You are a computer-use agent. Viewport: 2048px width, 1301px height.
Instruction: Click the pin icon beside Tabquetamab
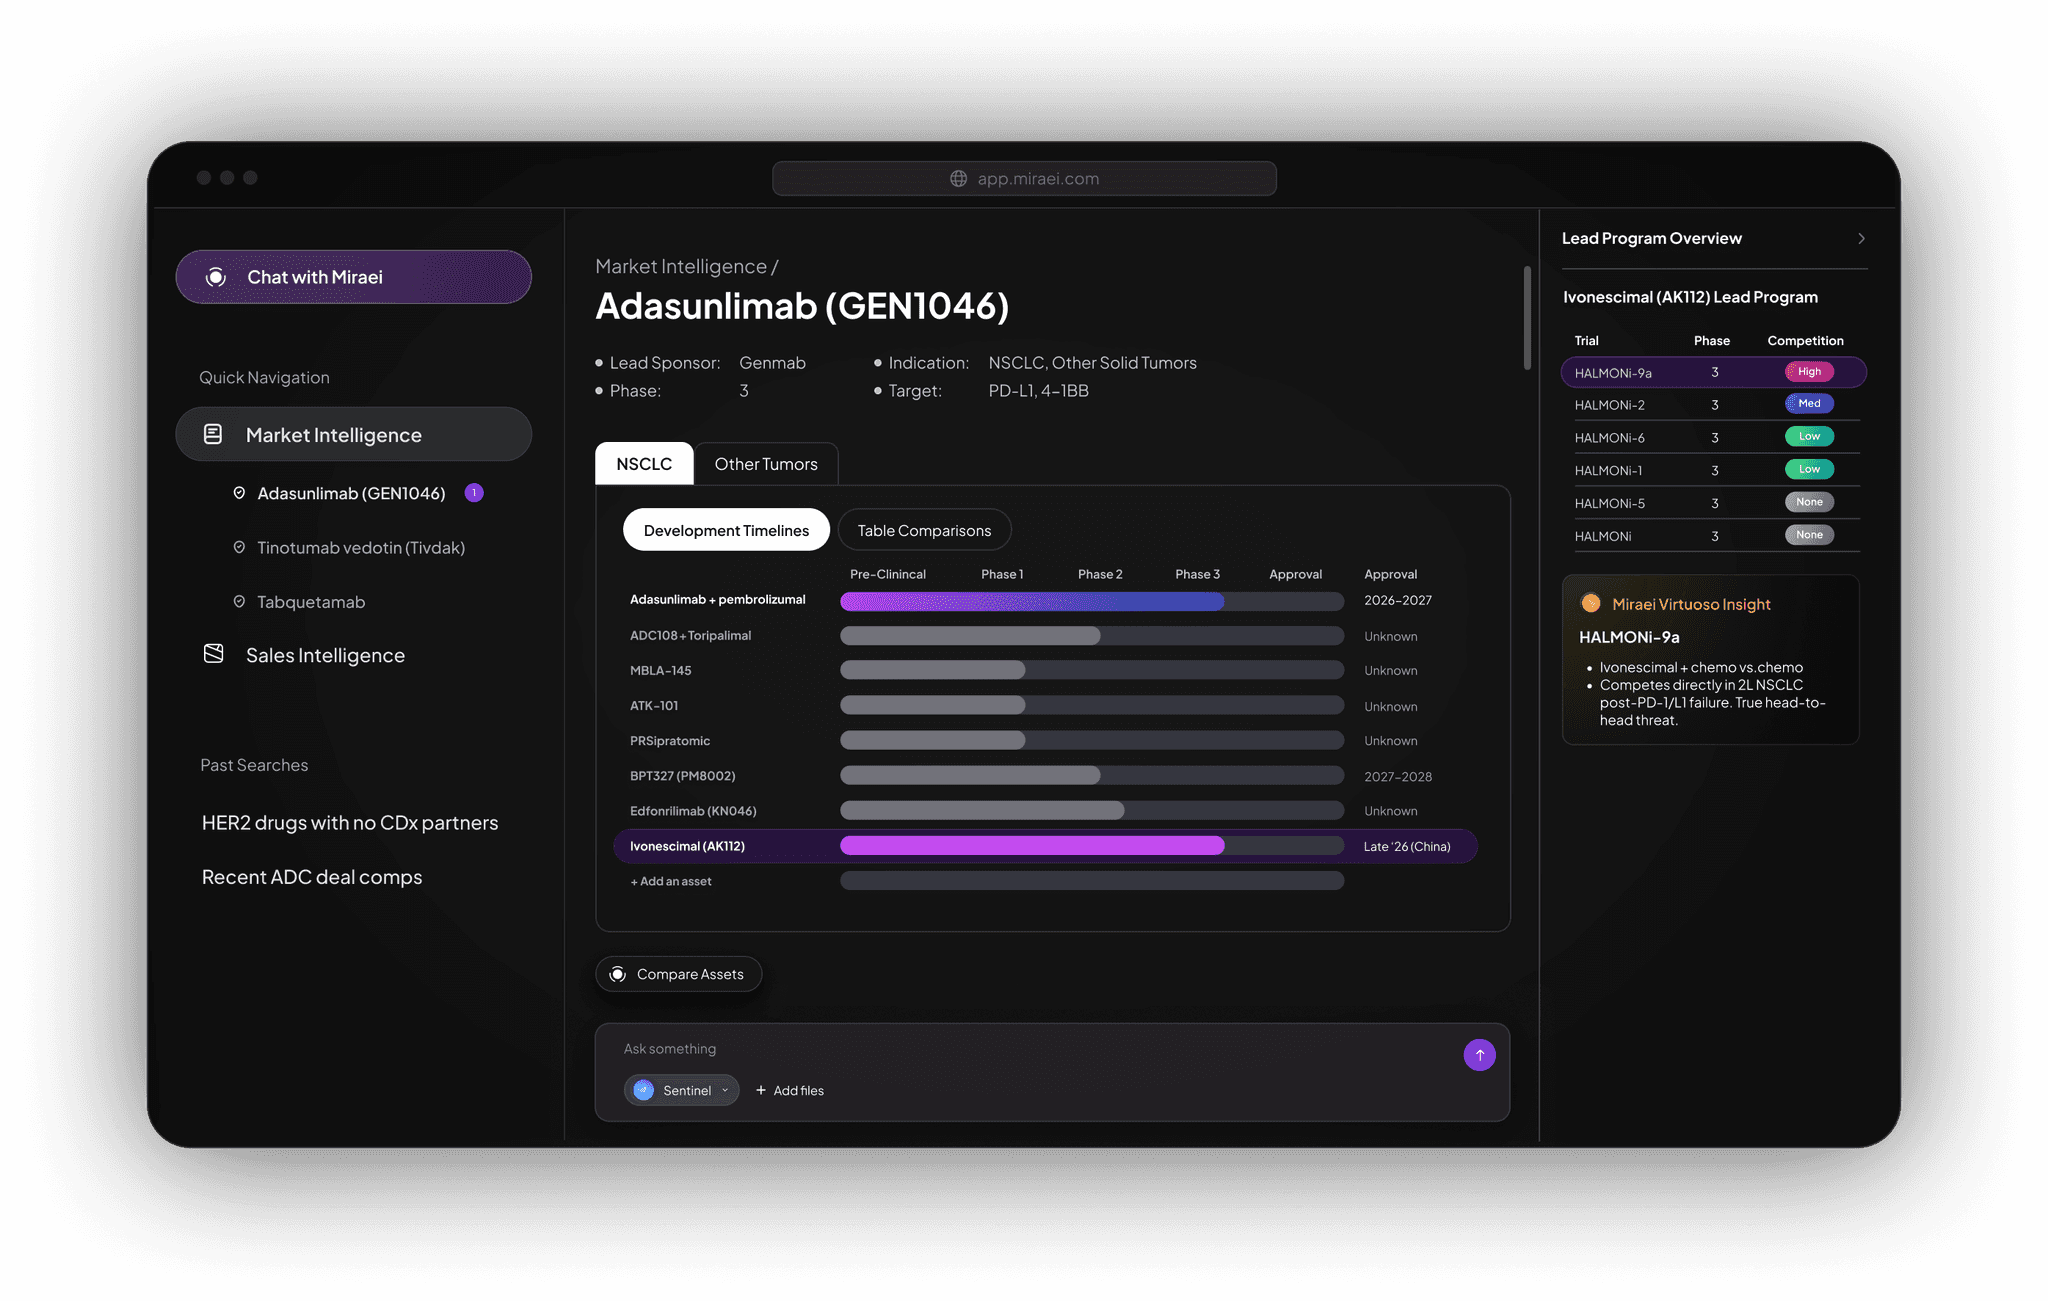[239, 602]
